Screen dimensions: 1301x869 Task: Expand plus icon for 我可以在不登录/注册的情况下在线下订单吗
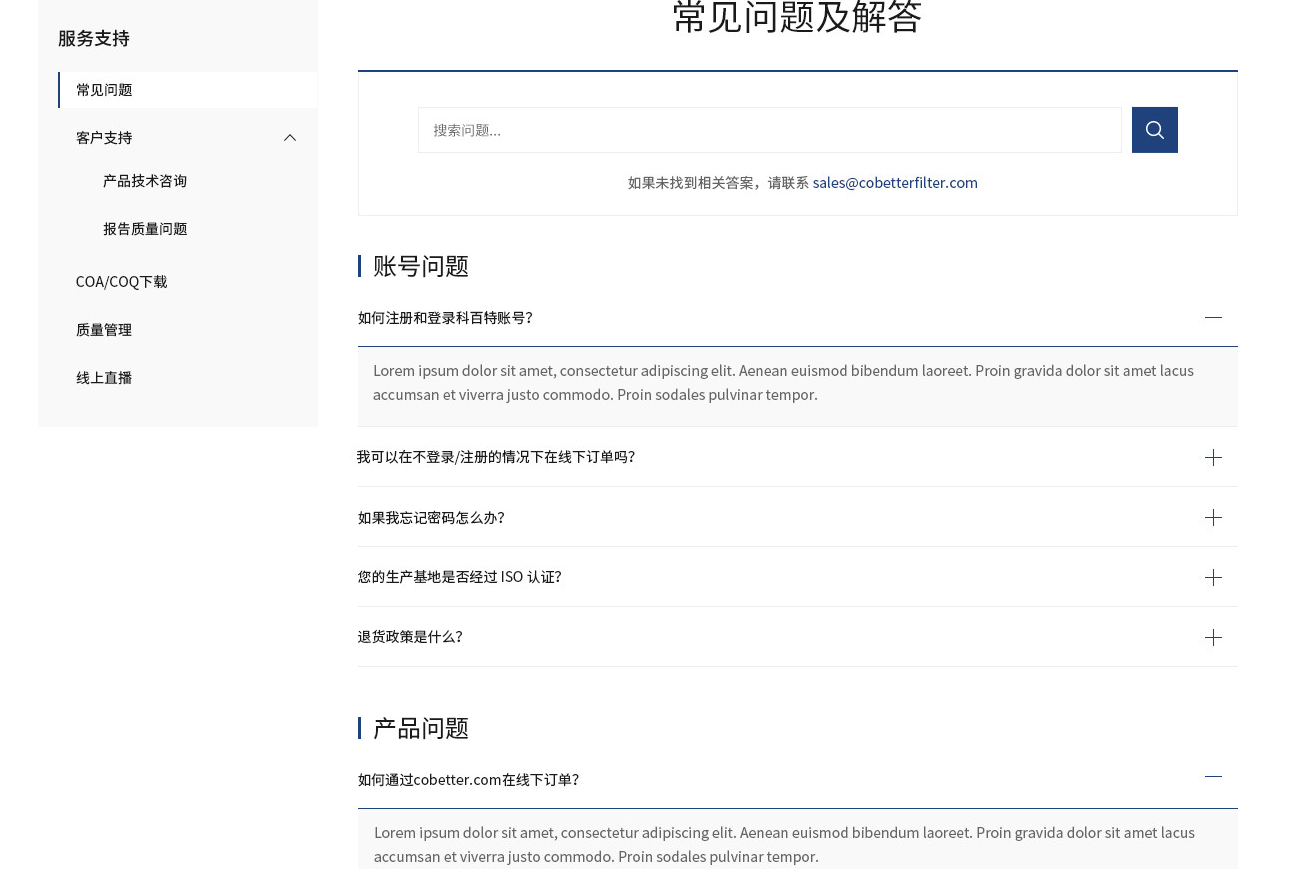tap(1213, 457)
